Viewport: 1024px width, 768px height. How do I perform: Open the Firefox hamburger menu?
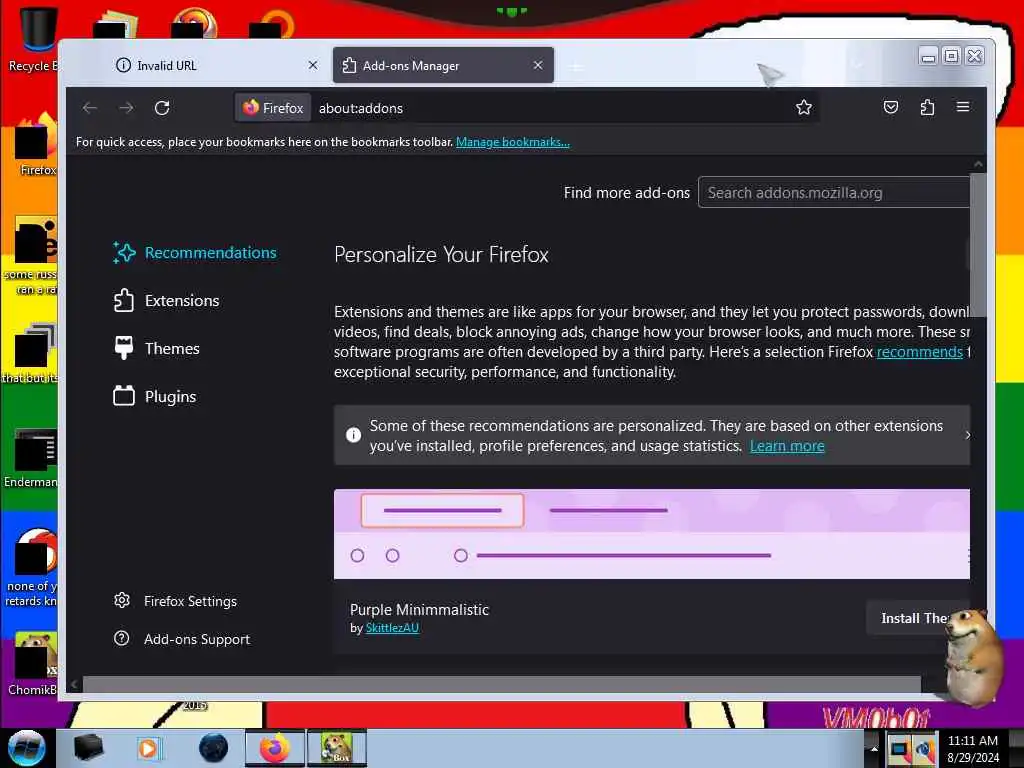[x=963, y=106]
